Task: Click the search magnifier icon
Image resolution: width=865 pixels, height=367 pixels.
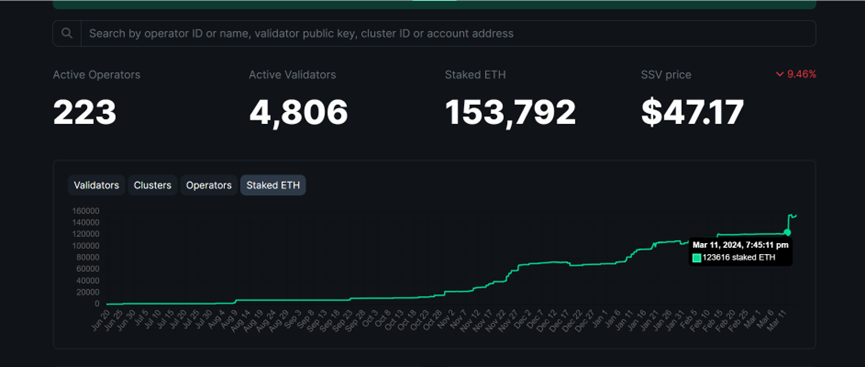Action: click(x=67, y=33)
